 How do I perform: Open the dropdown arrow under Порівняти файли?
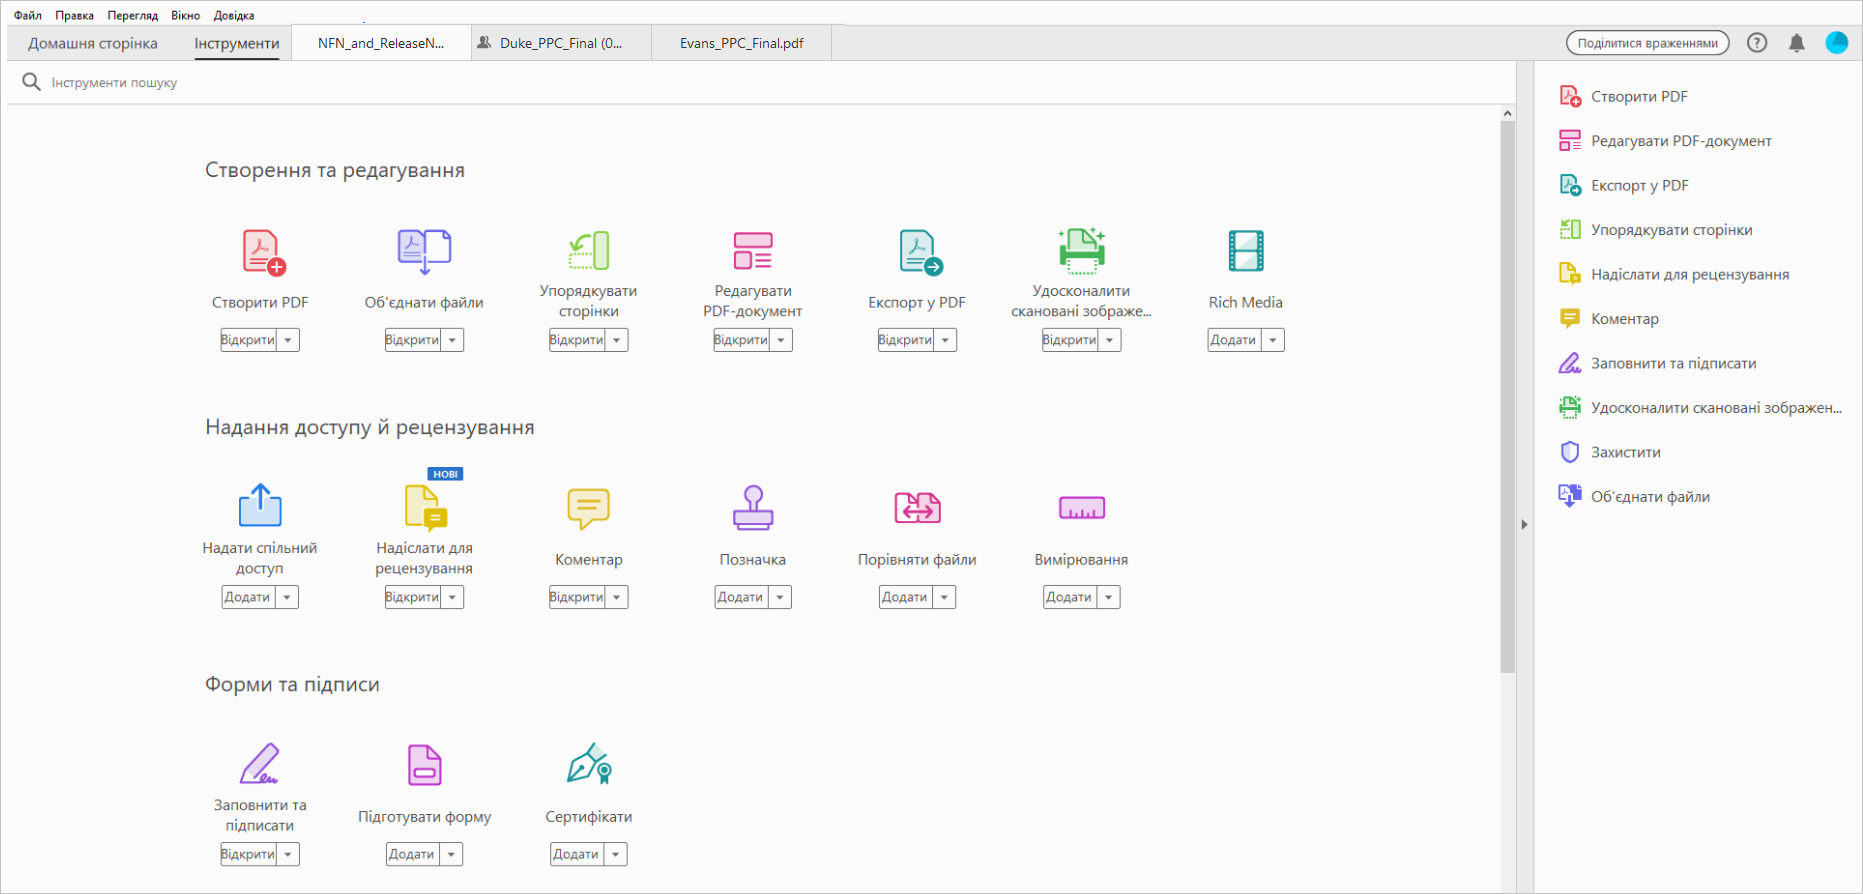[x=944, y=597]
